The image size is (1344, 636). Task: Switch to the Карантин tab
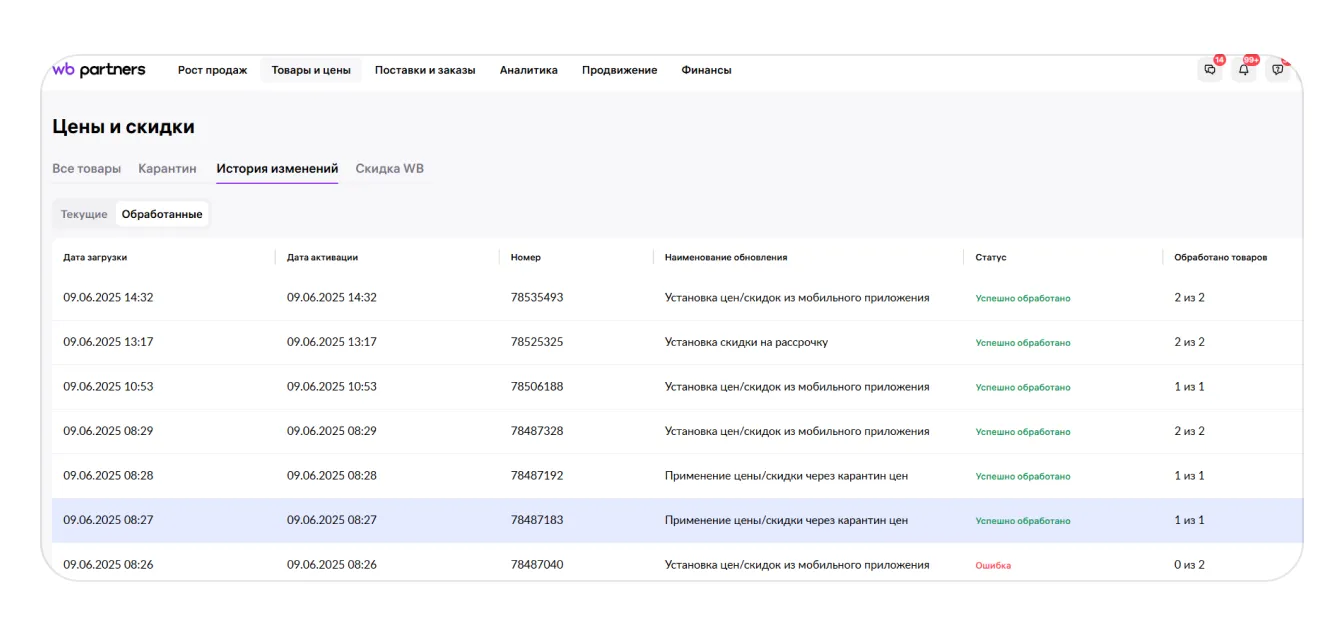click(x=167, y=169)
